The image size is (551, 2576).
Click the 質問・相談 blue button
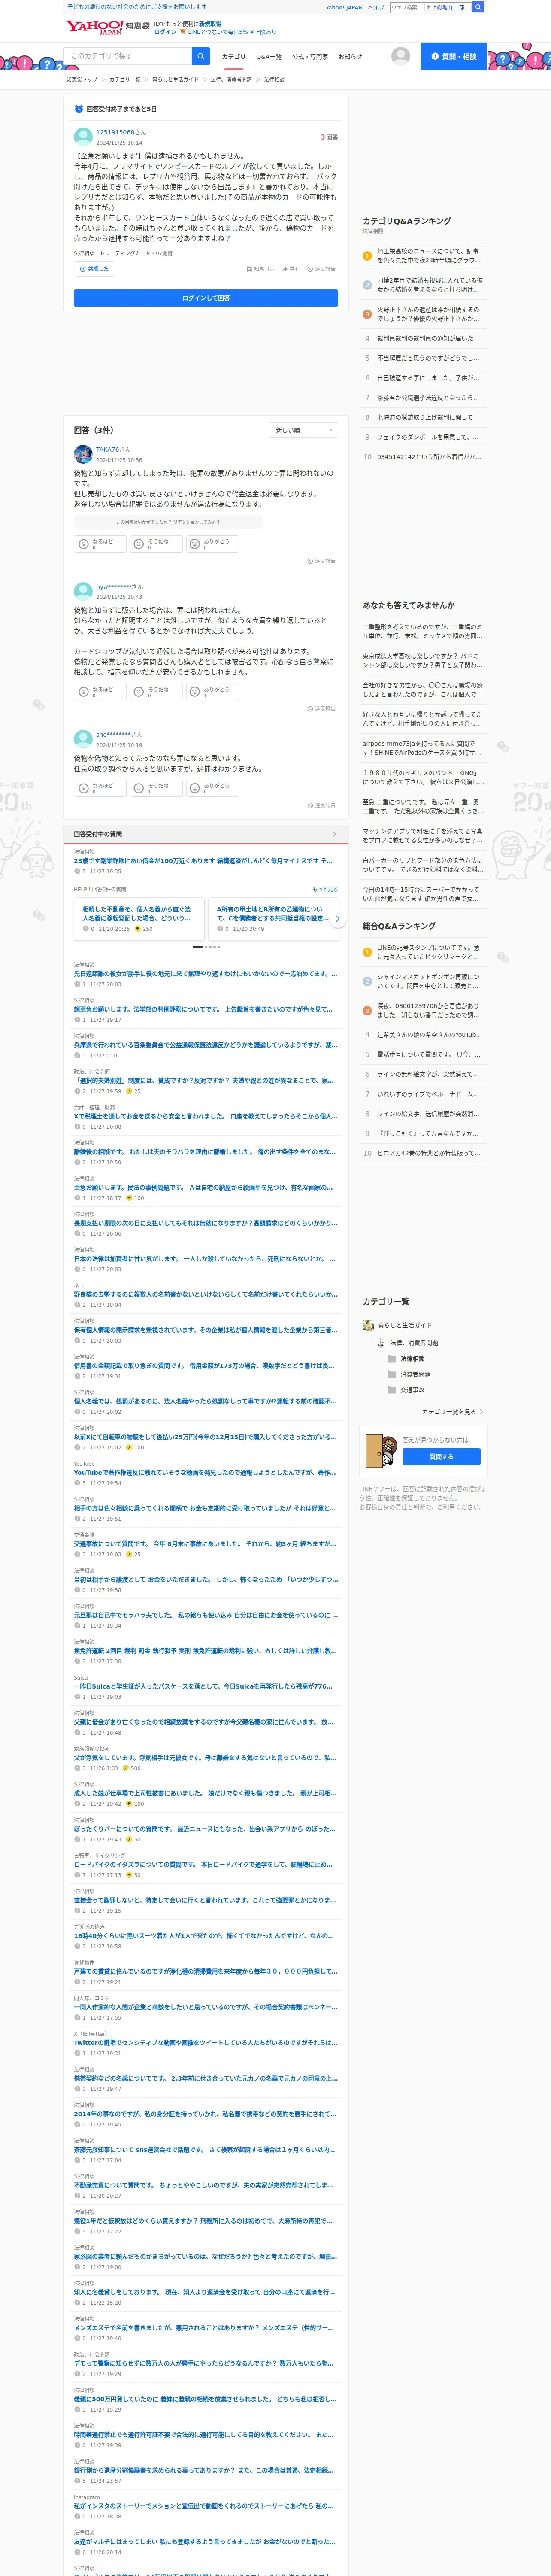coord(453,56)
